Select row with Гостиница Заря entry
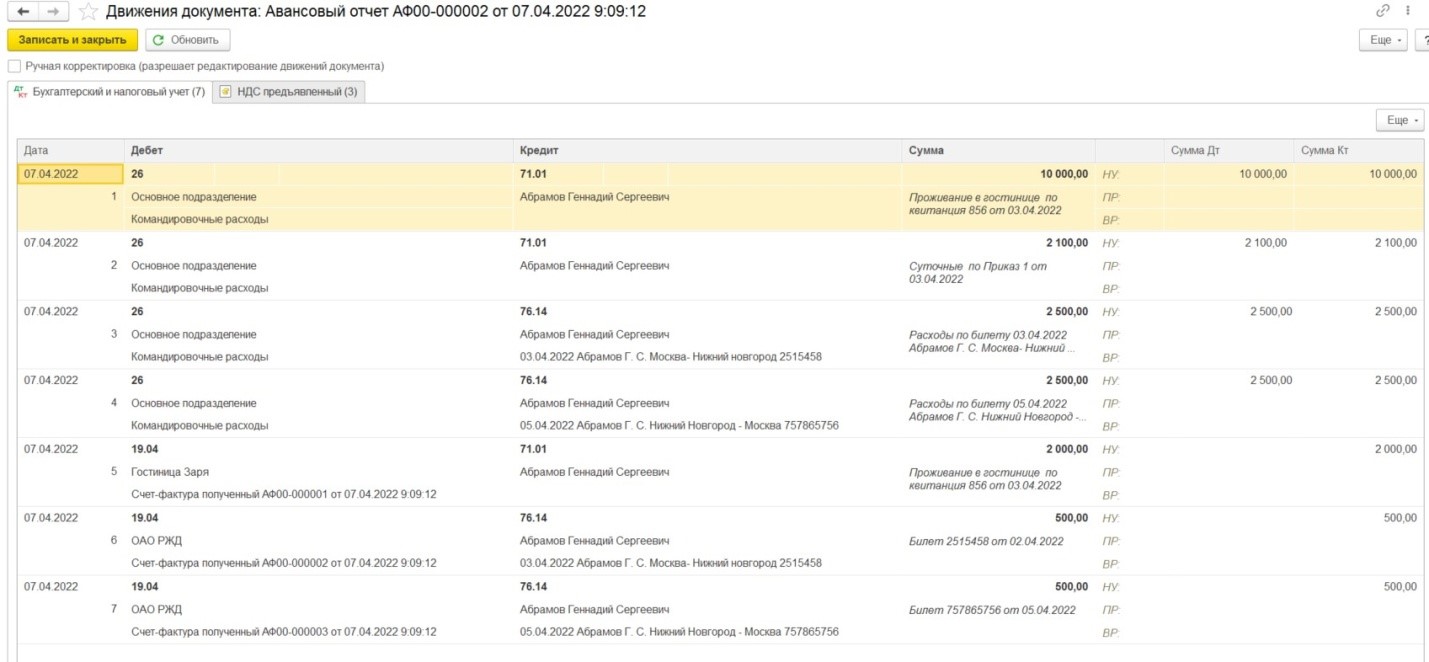 (x=720, y=472)
